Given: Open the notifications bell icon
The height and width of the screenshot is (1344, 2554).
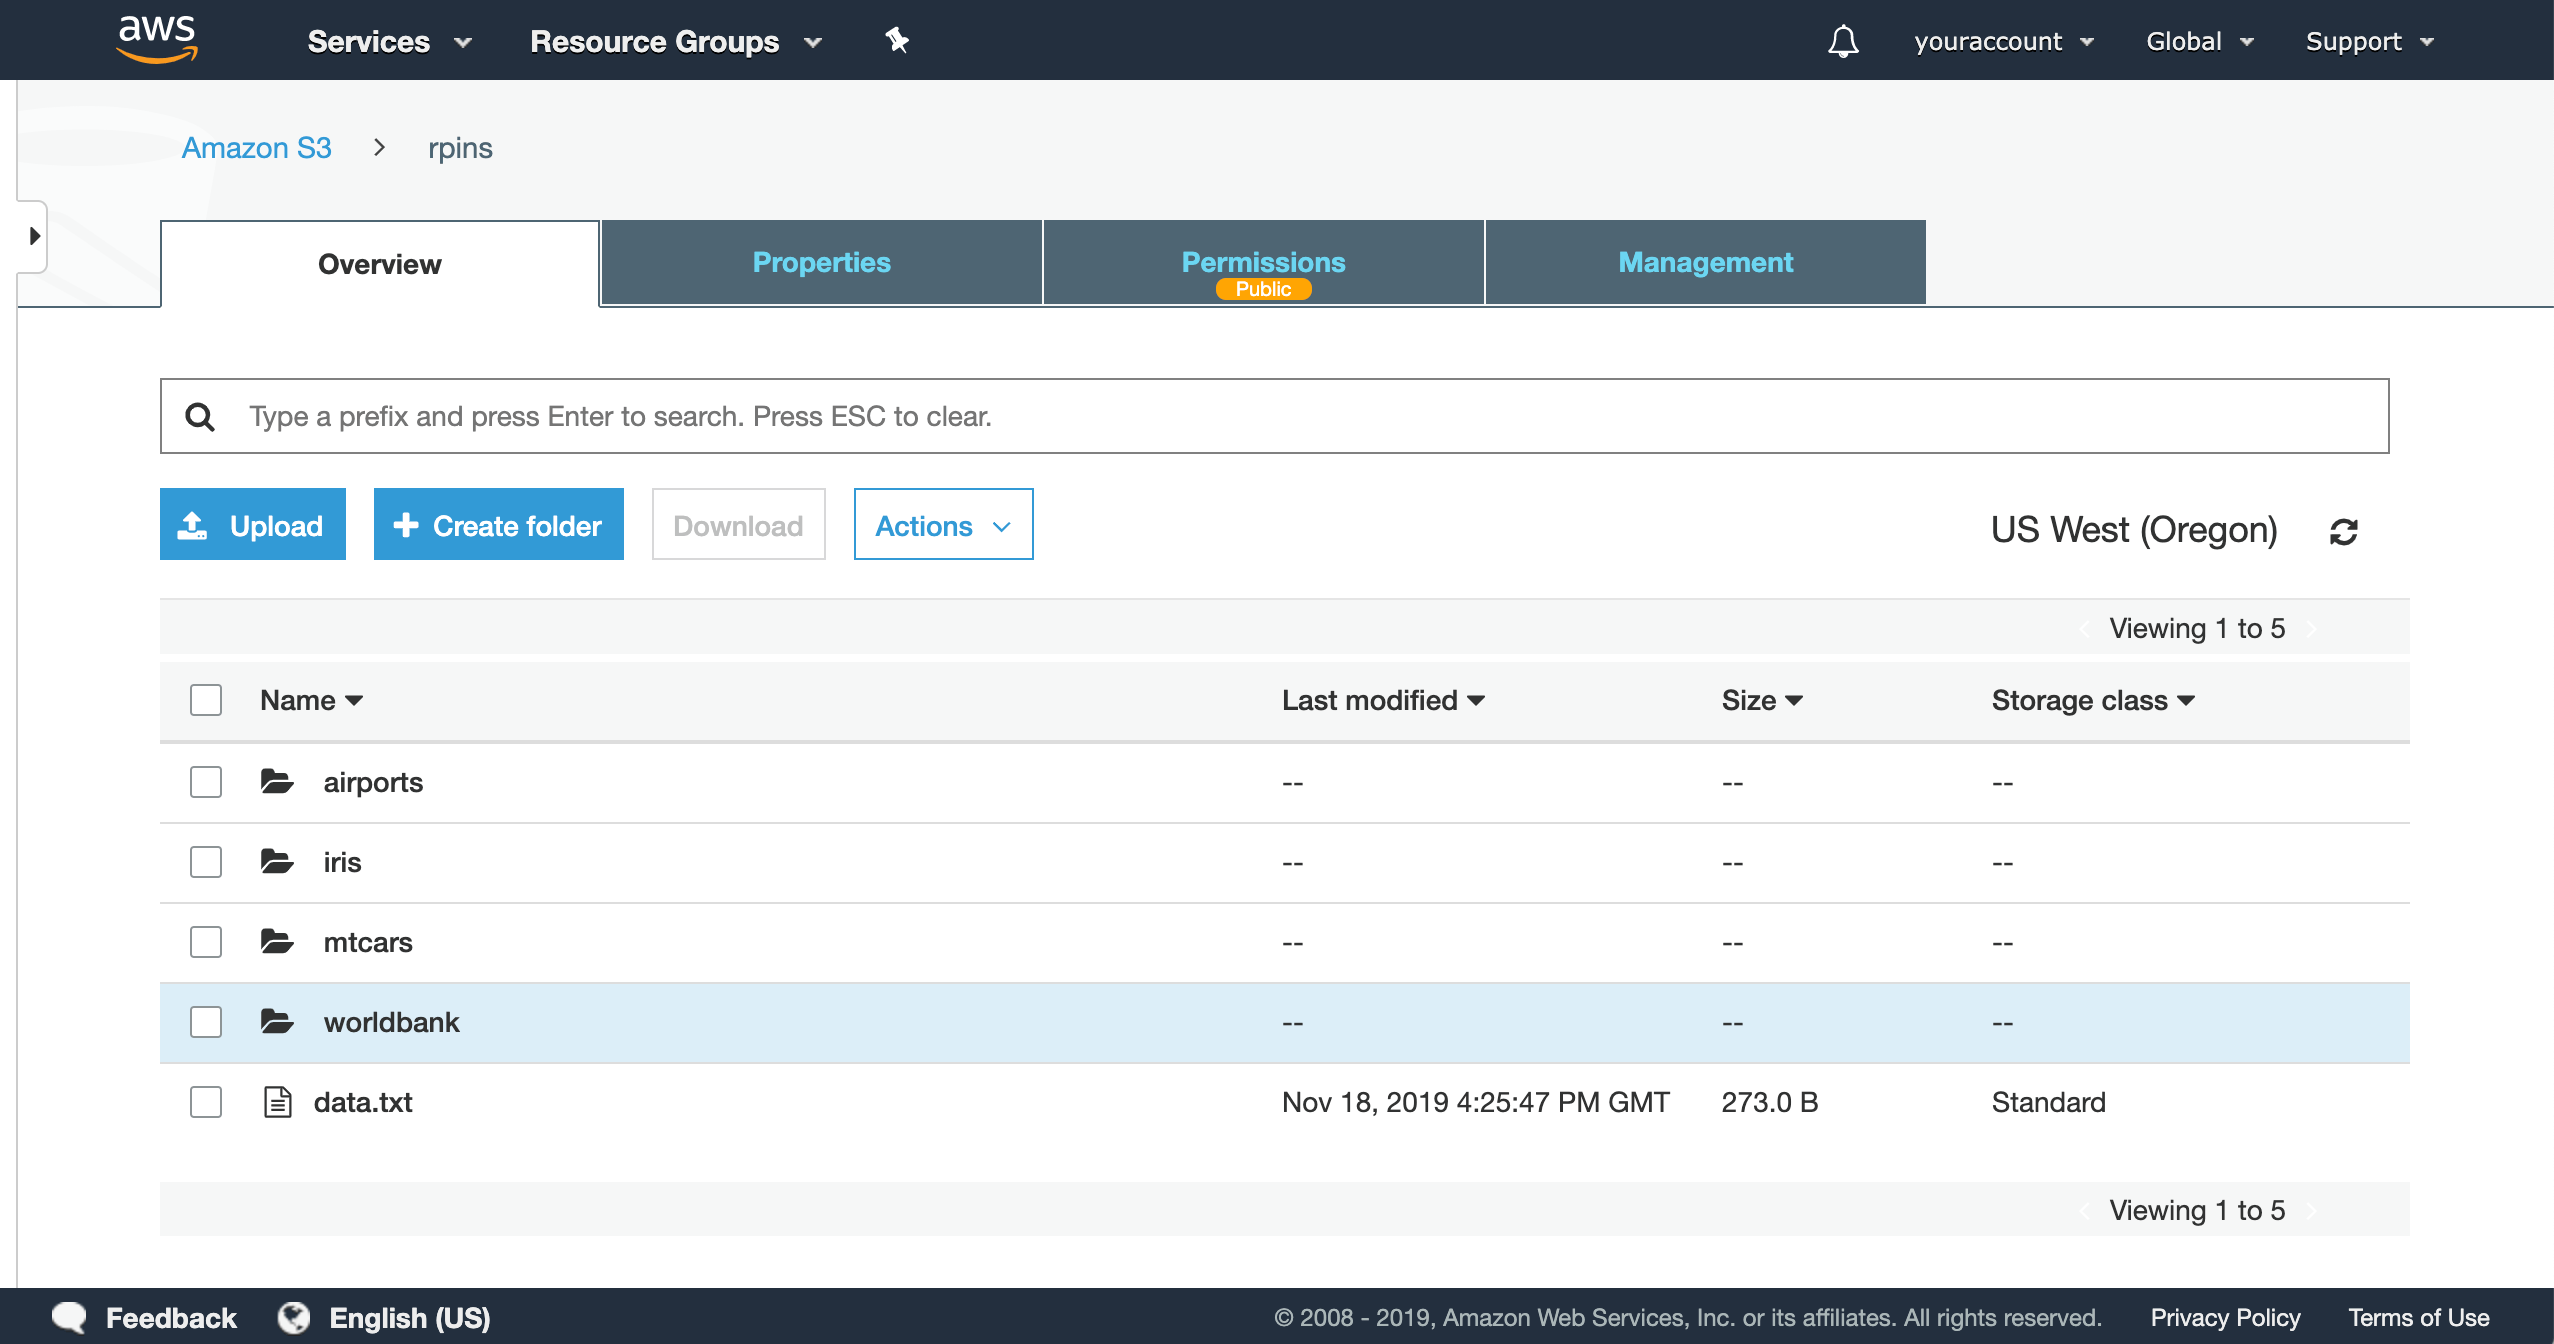Looking at the screenshot, I should click(x=1843, y=41).
